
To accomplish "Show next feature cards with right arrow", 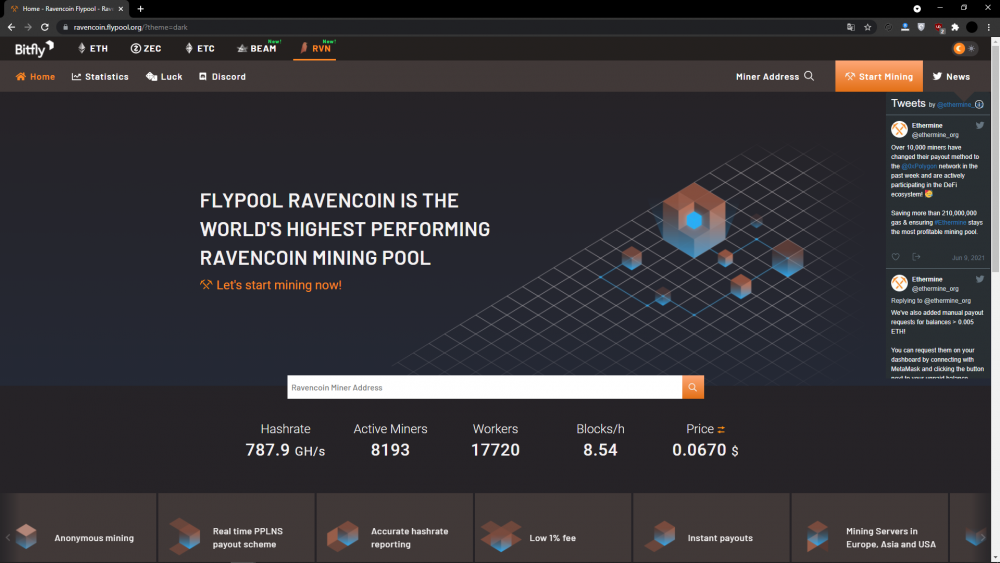I will (983, 537).
